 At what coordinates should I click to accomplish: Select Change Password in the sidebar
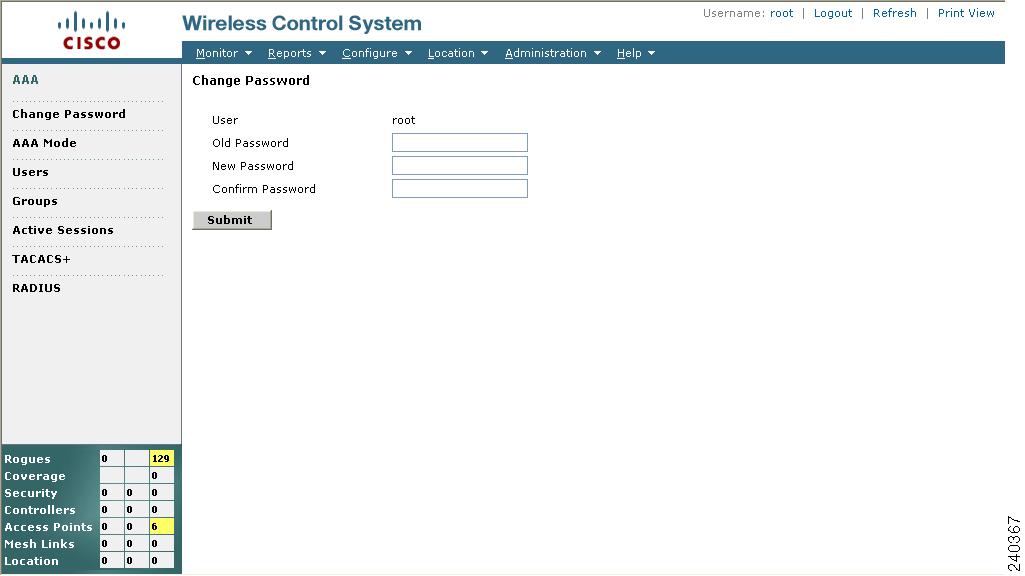(x=69, y=114)
